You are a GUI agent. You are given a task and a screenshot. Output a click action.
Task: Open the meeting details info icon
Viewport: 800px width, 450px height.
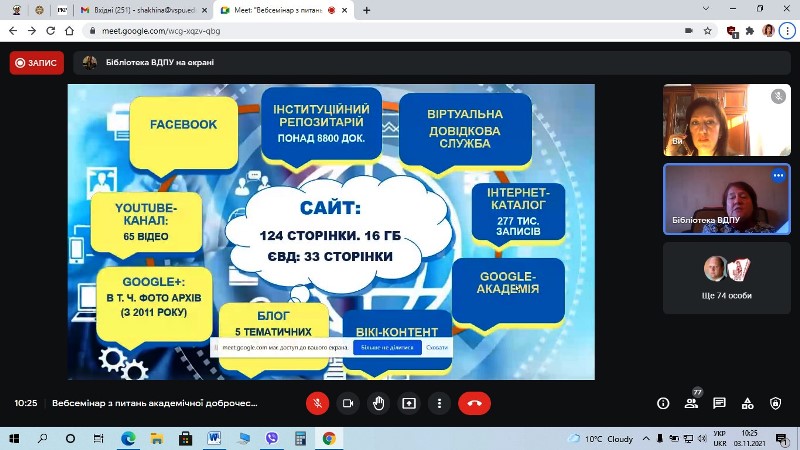click(x=663, y=404)
